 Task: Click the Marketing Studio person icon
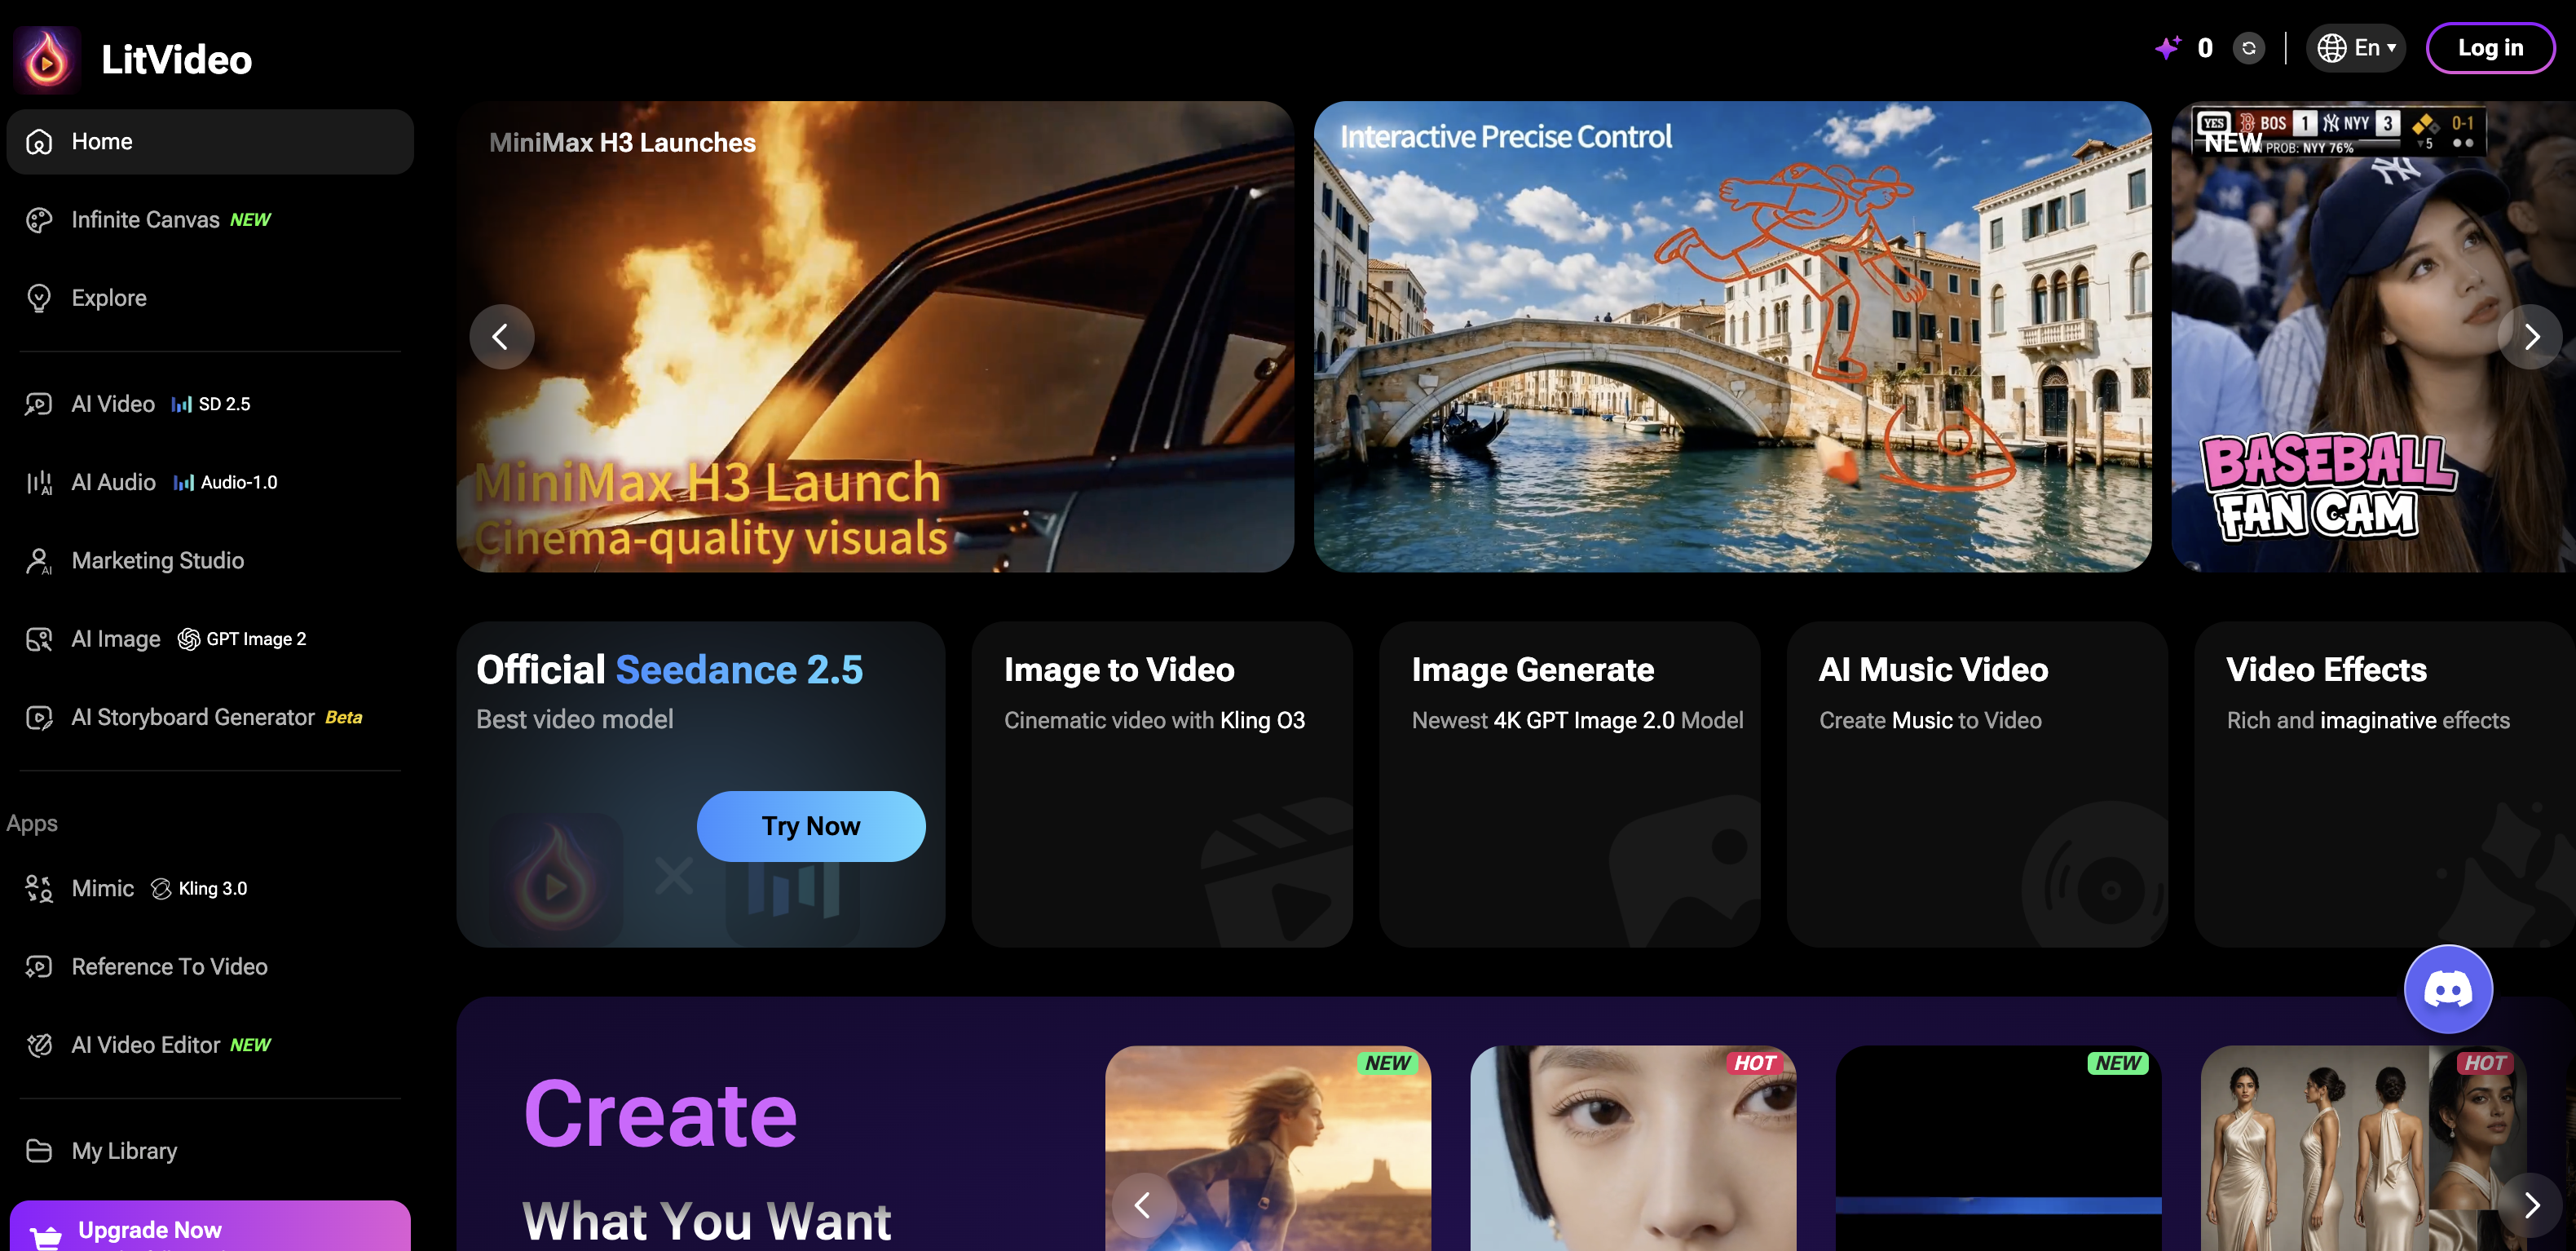click(x=39, y=561)
